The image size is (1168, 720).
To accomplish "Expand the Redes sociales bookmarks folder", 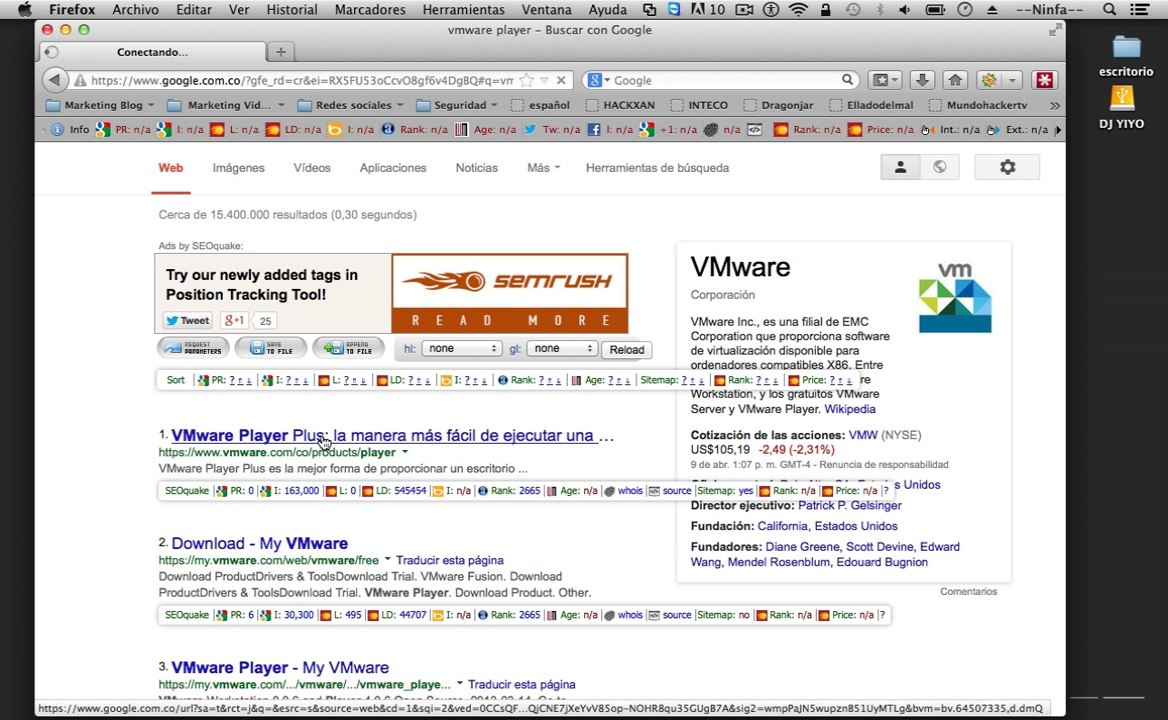I will coord(350,105).
